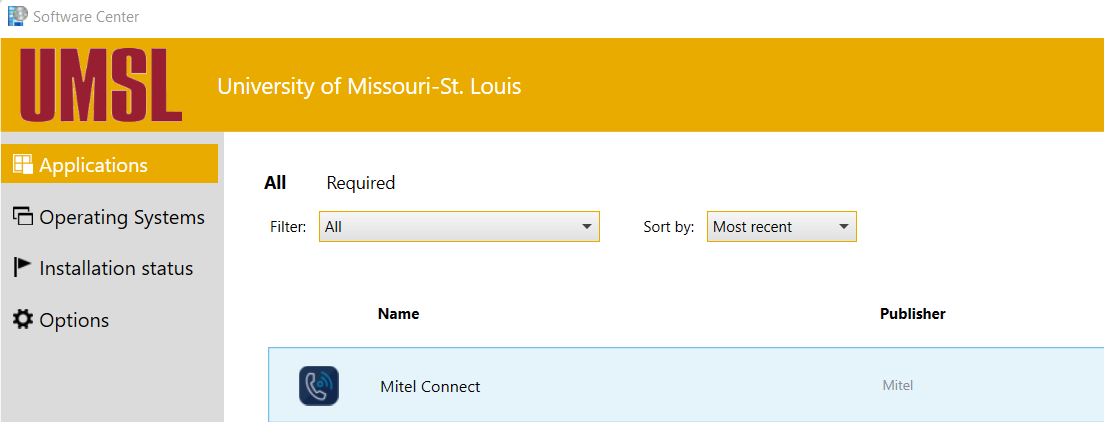1104x422 pixels.
Task: Open the Operating Systems section
Action: point(122,217)
